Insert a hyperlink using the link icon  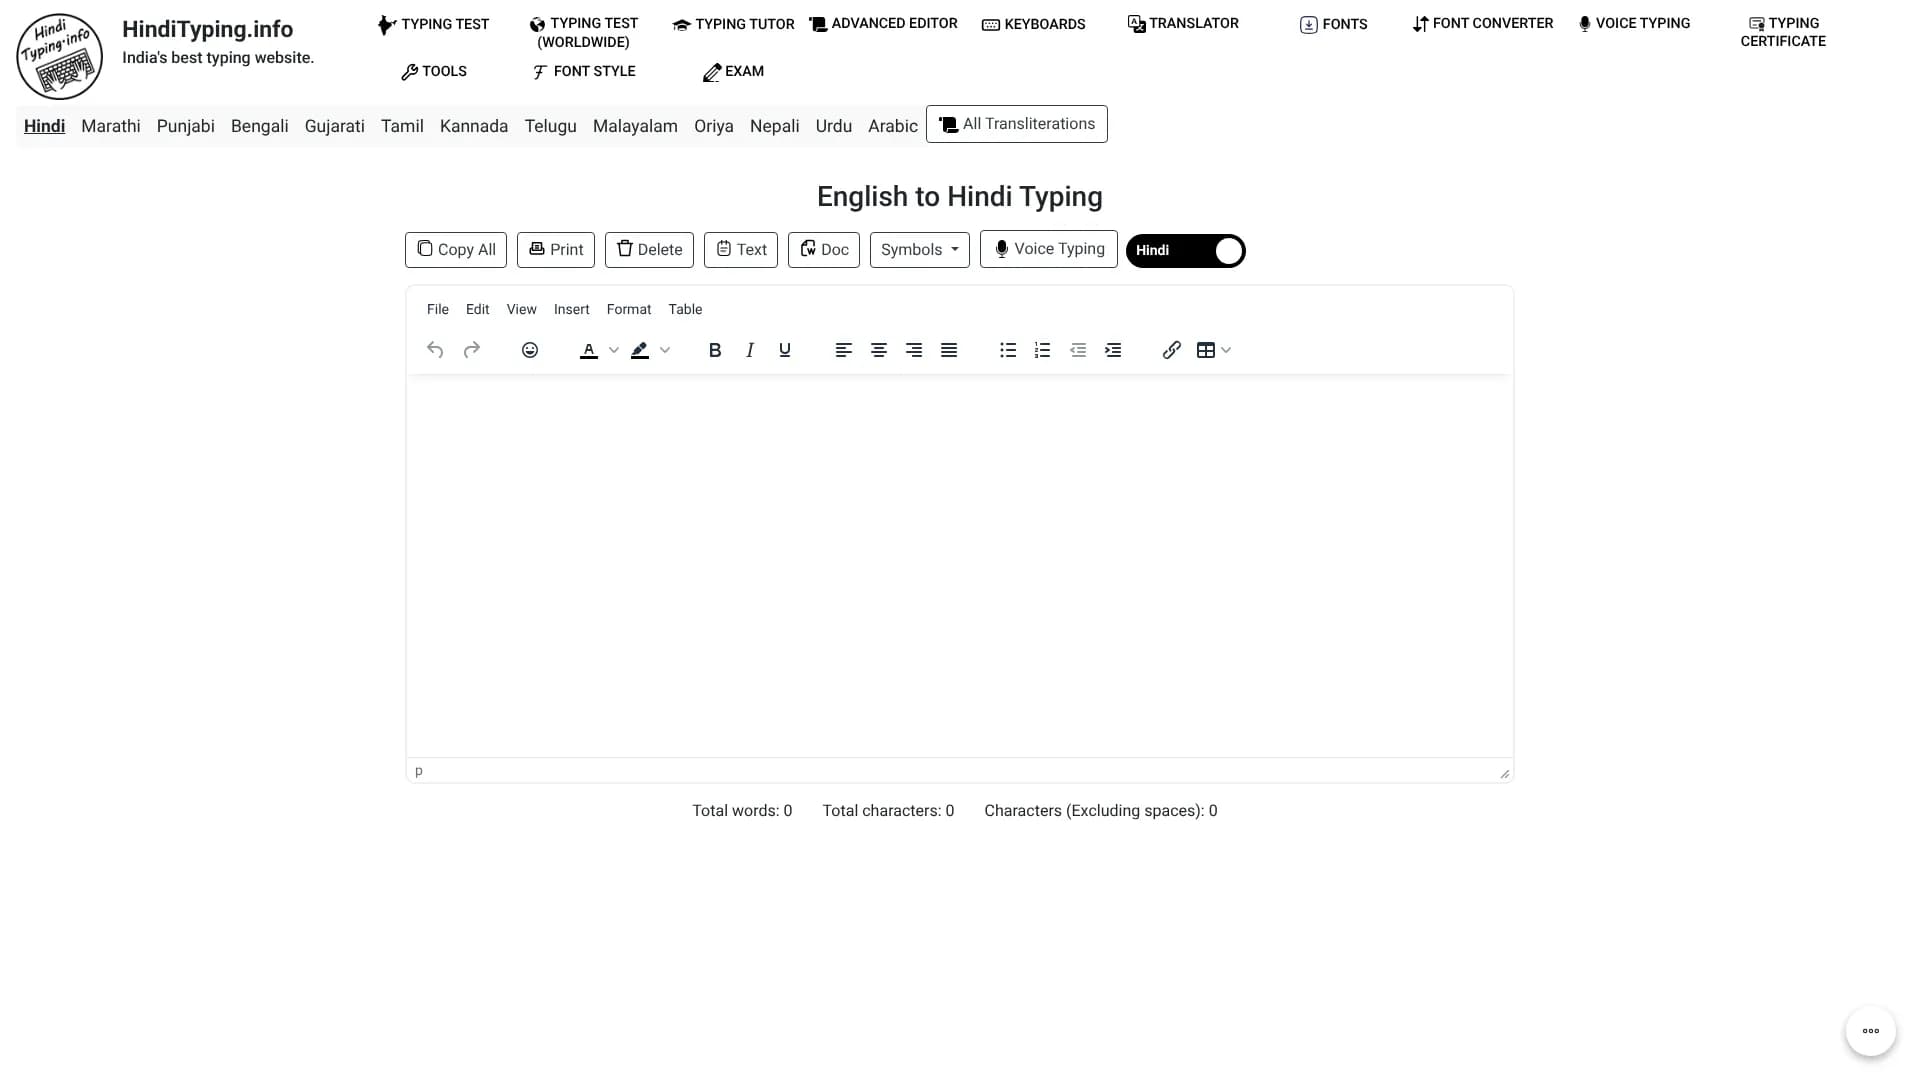(x=1170, y=349)
